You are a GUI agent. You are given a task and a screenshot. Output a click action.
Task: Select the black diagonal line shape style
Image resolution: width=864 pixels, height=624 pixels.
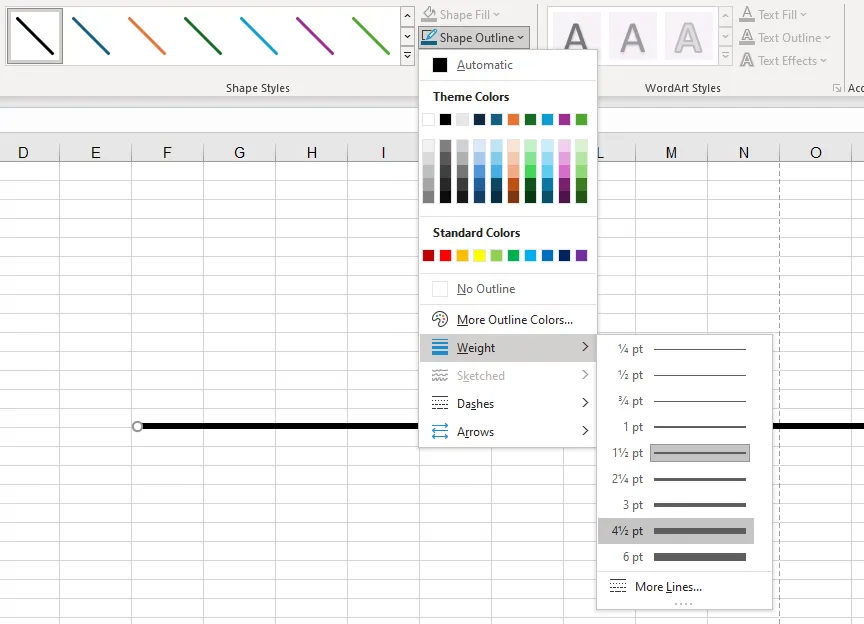(35, 36)
